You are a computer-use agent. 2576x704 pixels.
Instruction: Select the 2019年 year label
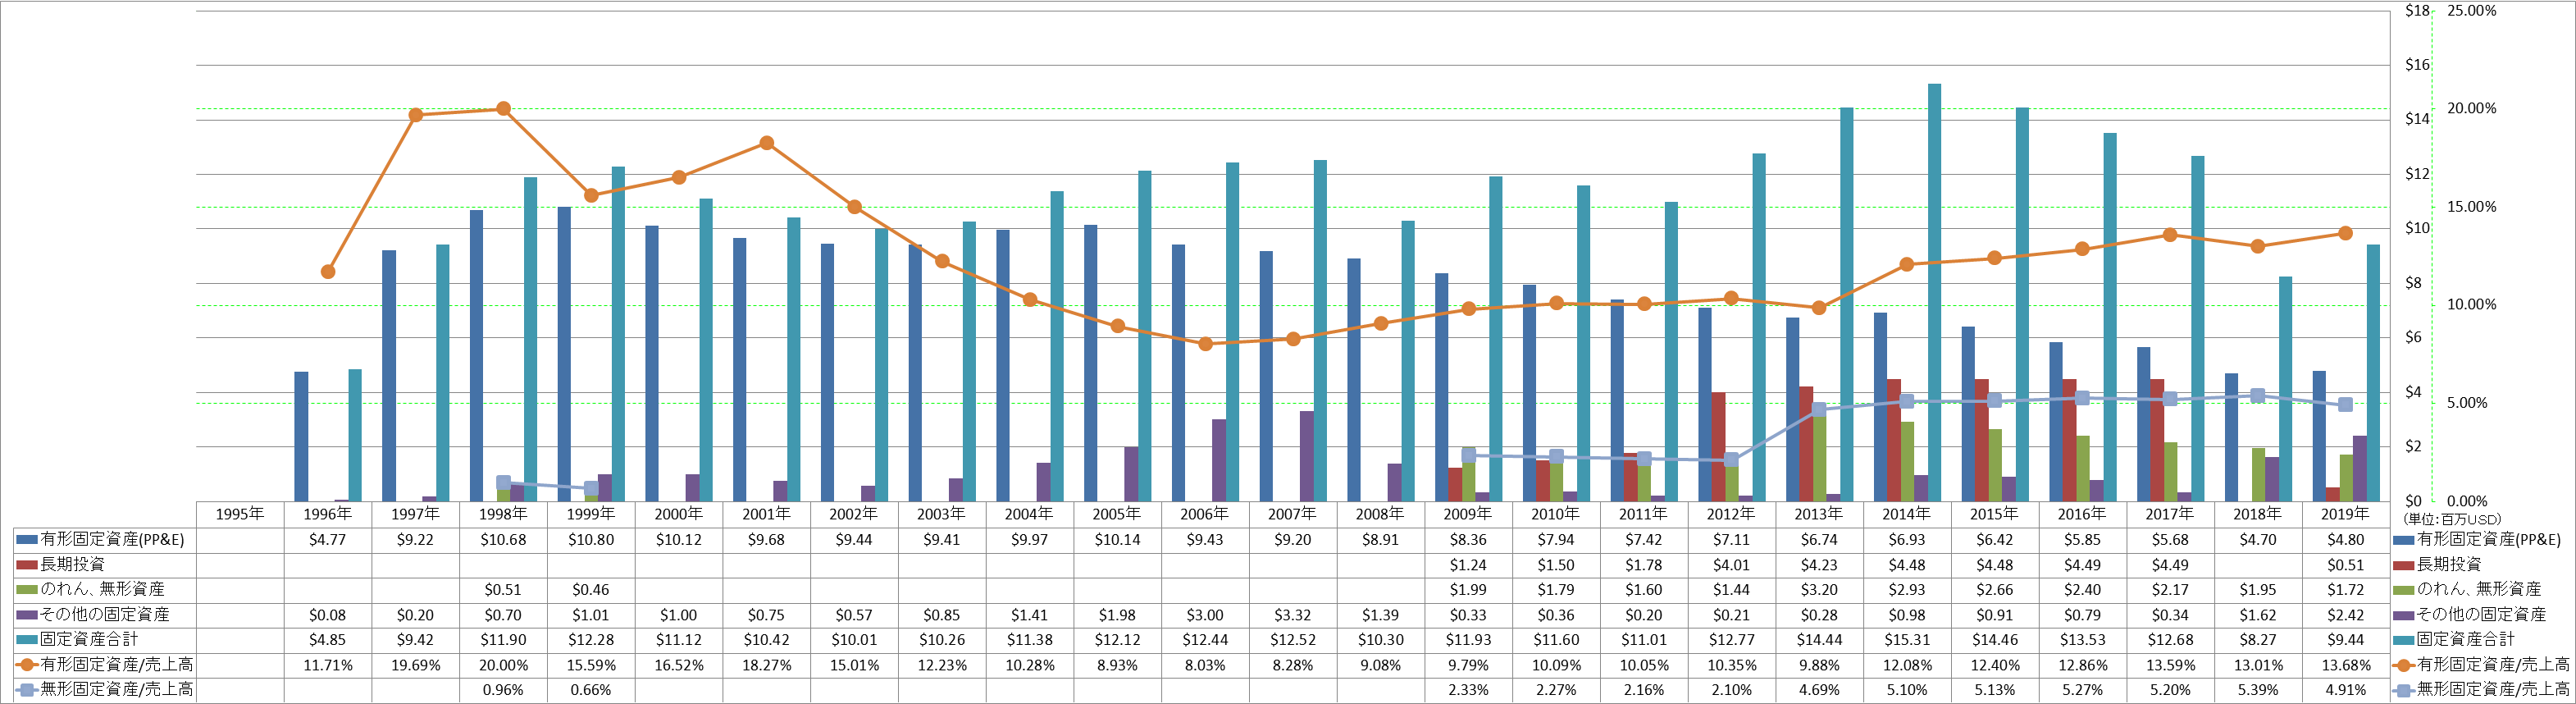[2345, 514]
